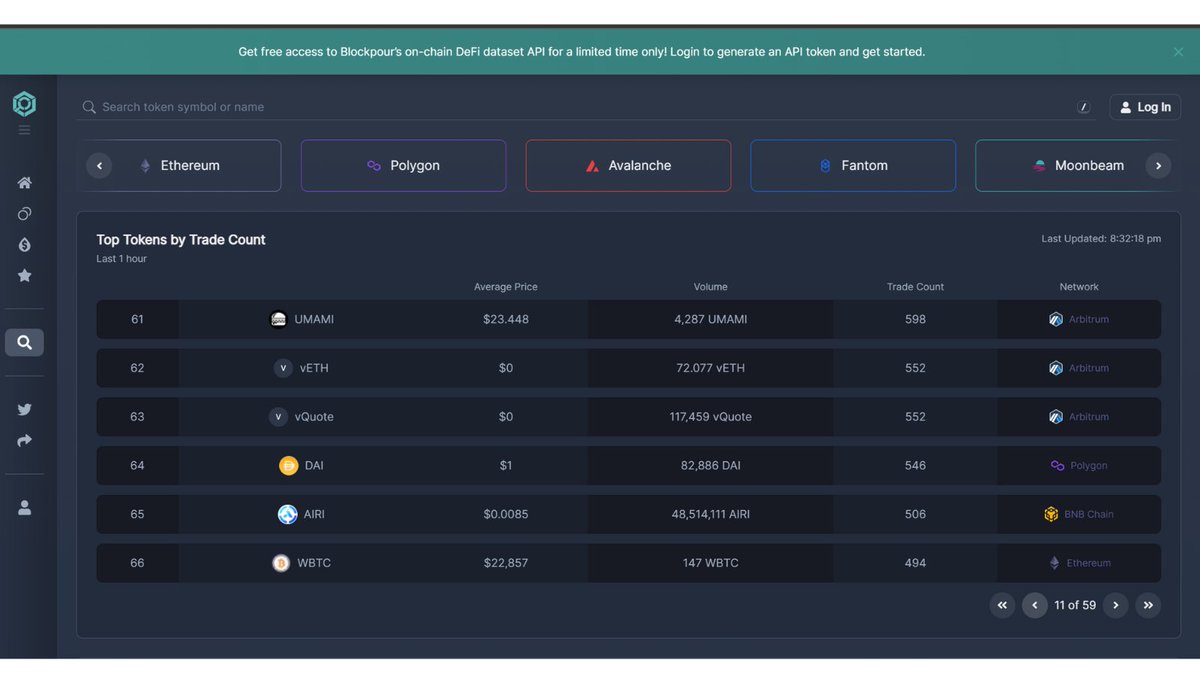This screenshot has height=675, width=1200.
Task: Click the Blockpour hexagon logo
Action: [x=24, y=104]
